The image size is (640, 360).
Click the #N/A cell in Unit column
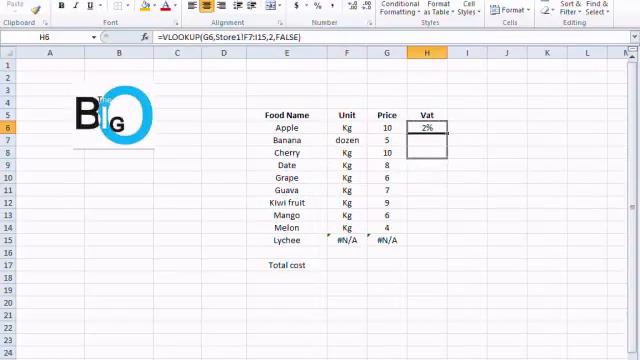pyautogui.click(x=347, y=240)
